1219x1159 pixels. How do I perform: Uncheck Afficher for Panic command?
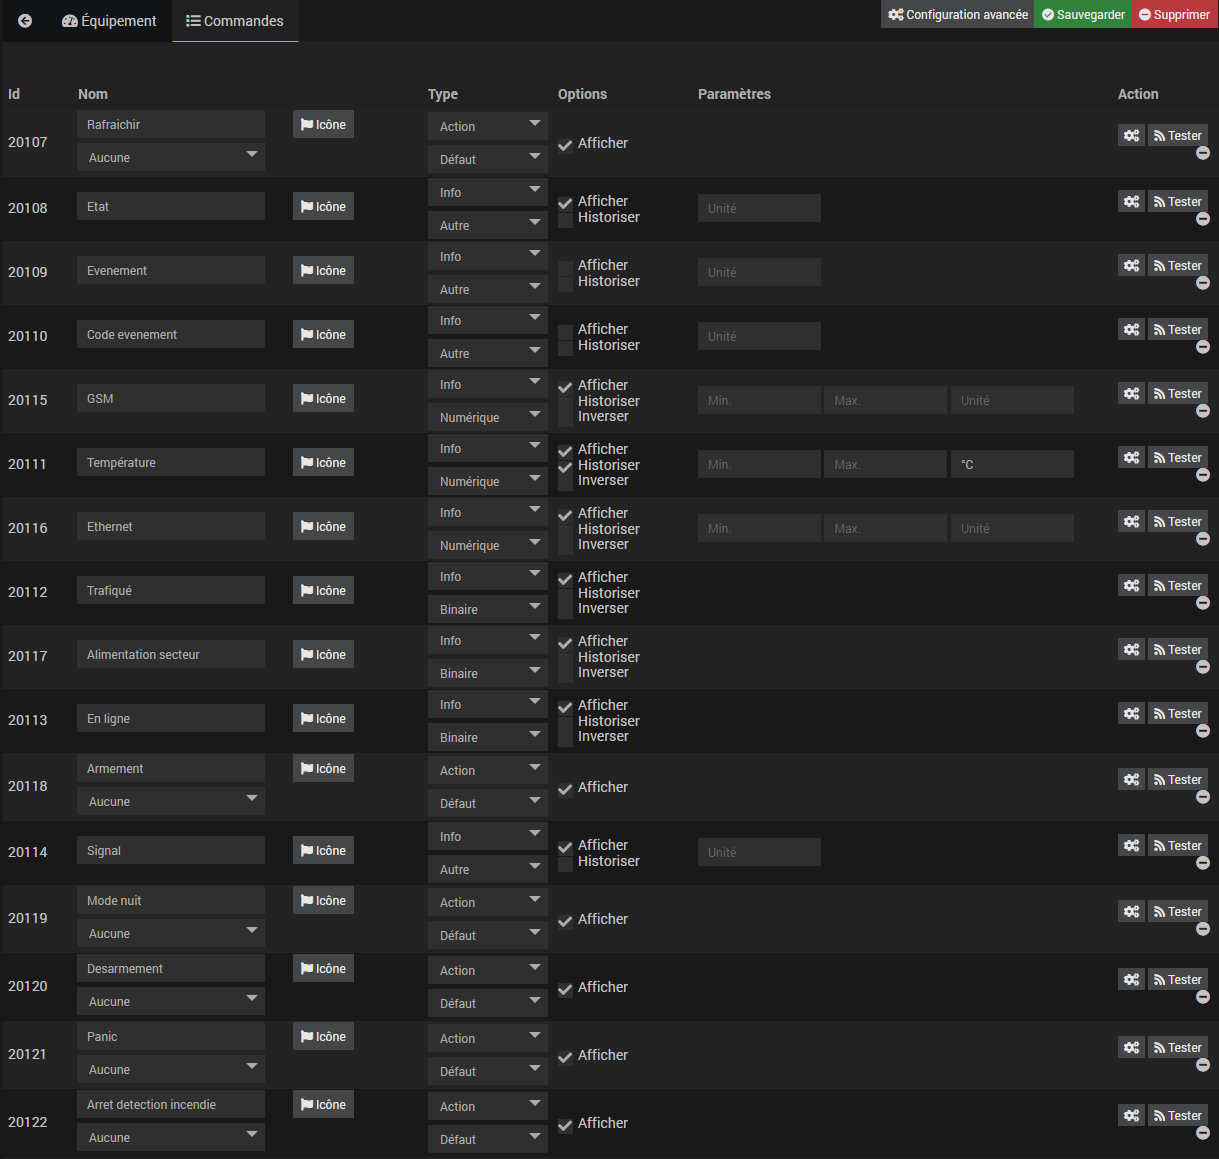pyautogui.click(x=565, y=1056)
